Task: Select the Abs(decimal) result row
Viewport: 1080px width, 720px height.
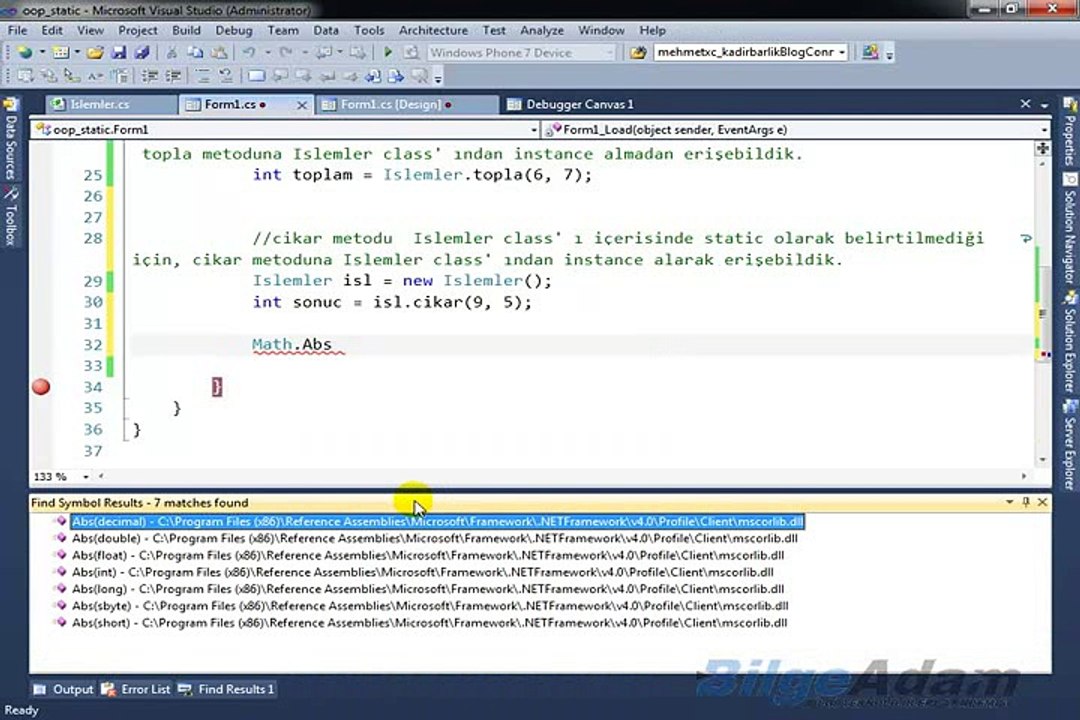Action: [437, 522]
